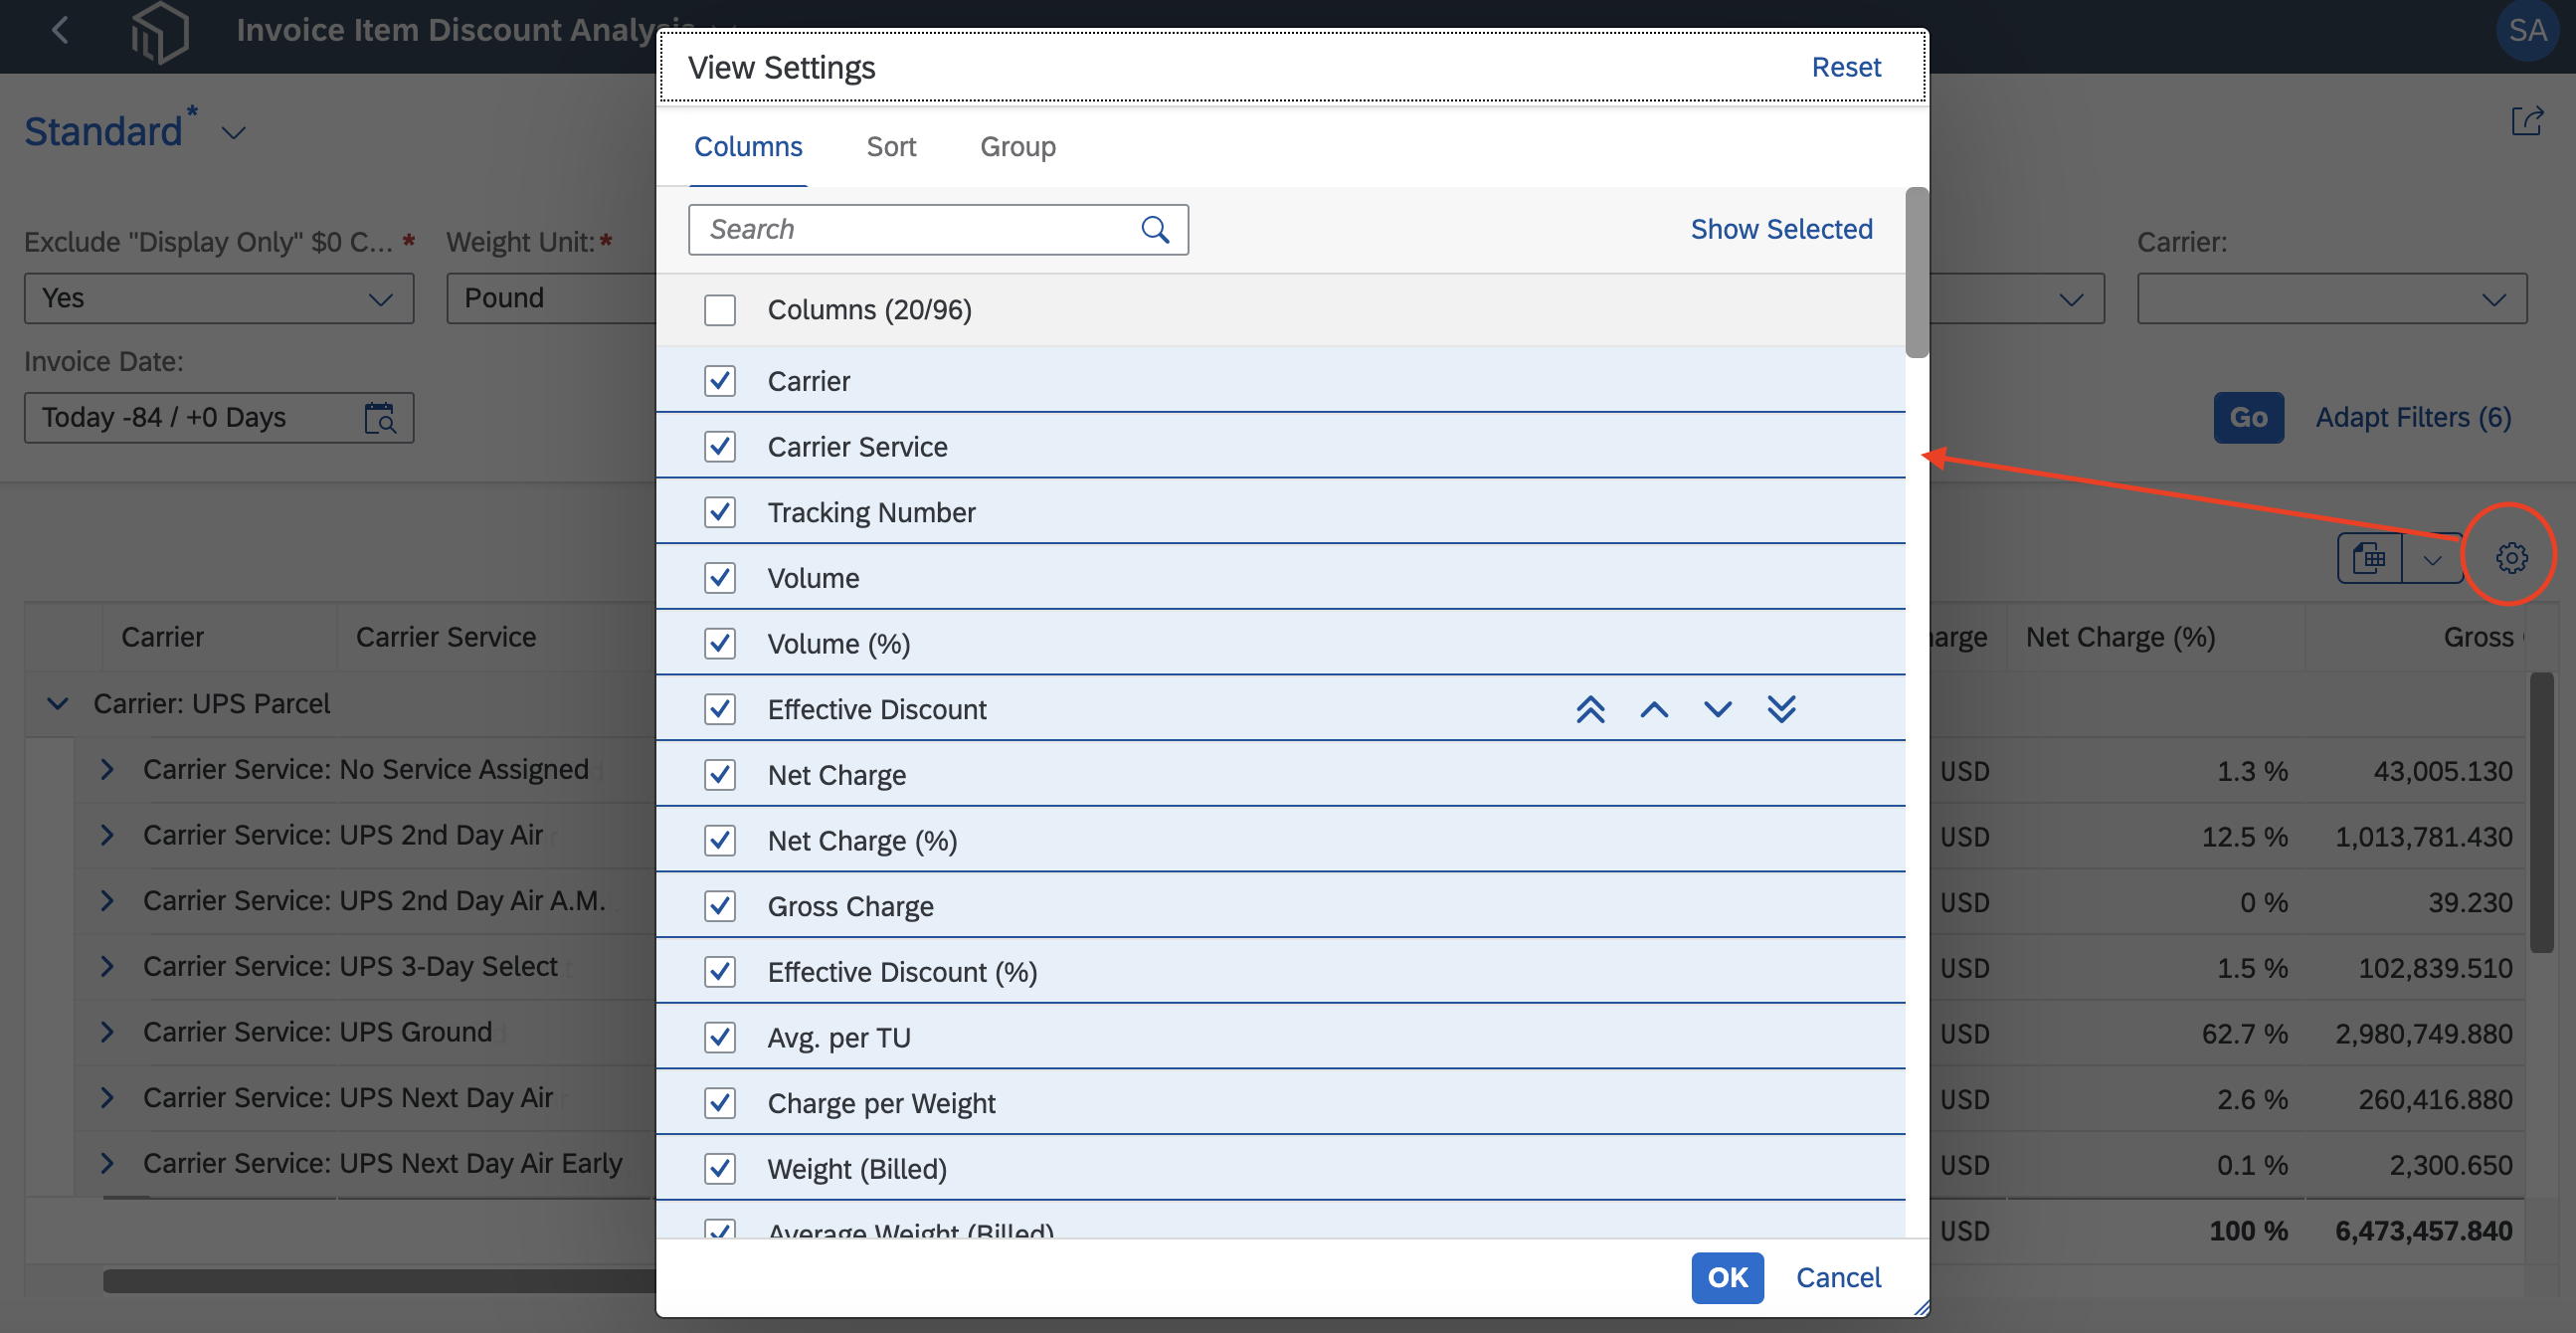This screenshot has height=1333, width=2576.
Task: Uncheck the Carrier column checkbox
Action: 720,381
